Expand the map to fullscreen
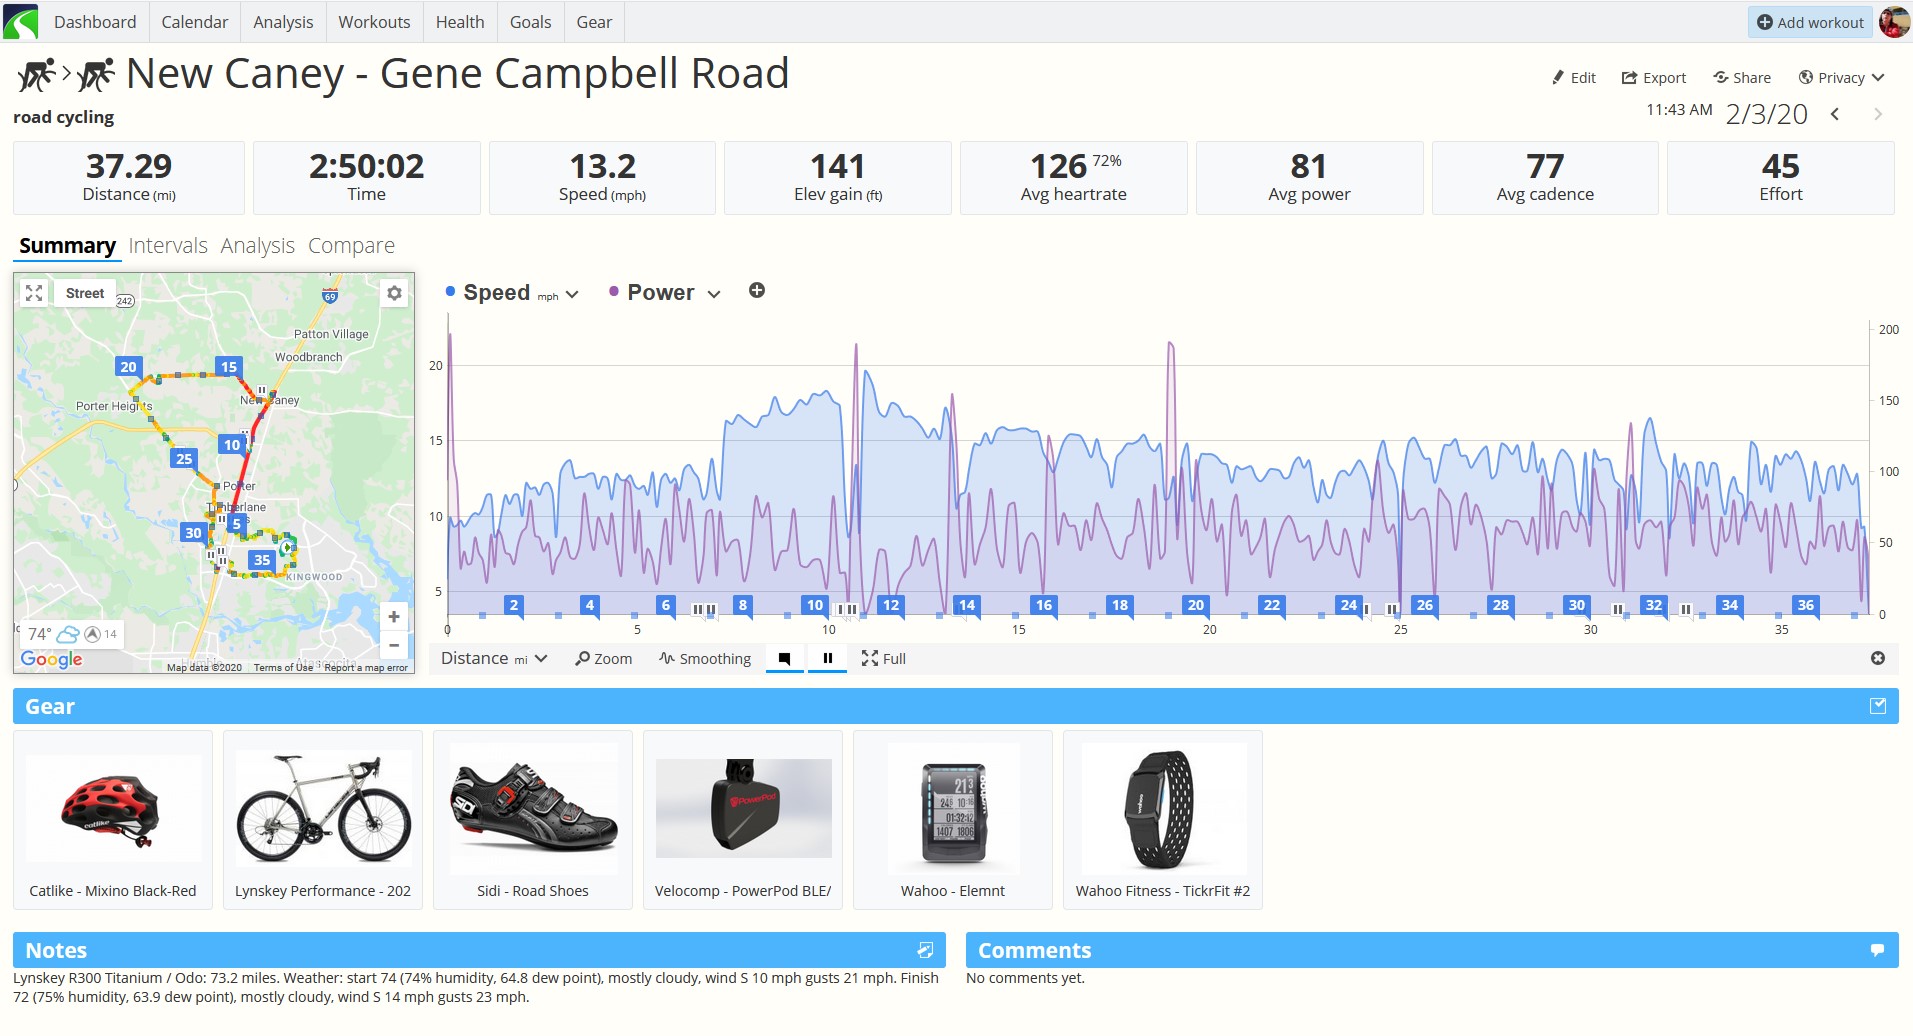This screenshot has height=1036, width=1913. click(x=34, y=293)
